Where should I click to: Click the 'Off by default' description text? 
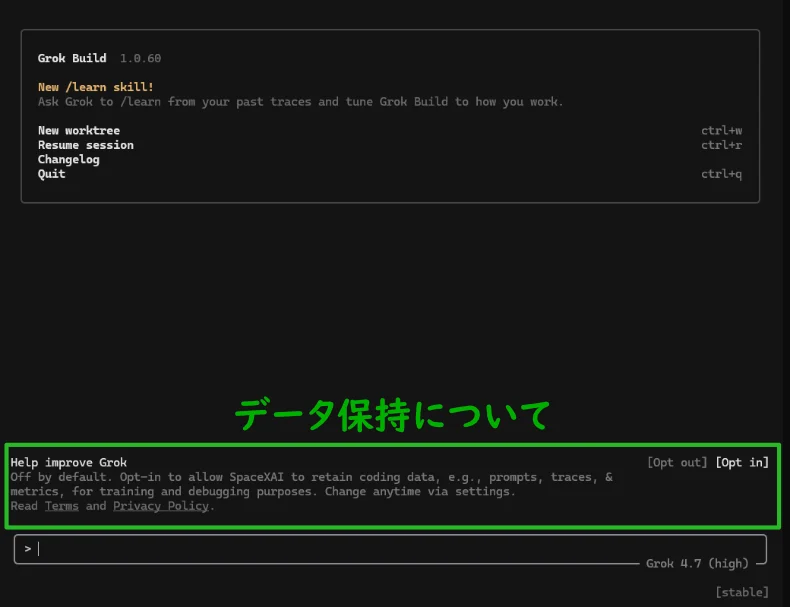click(x=311, y=484)
